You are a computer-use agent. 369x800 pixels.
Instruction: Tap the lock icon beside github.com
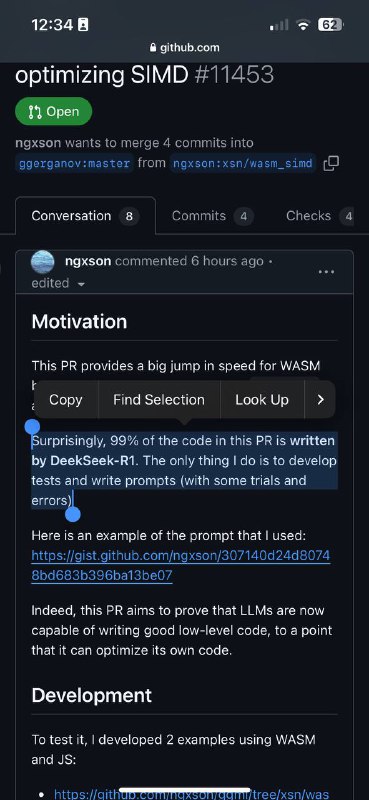coord(153,48)
